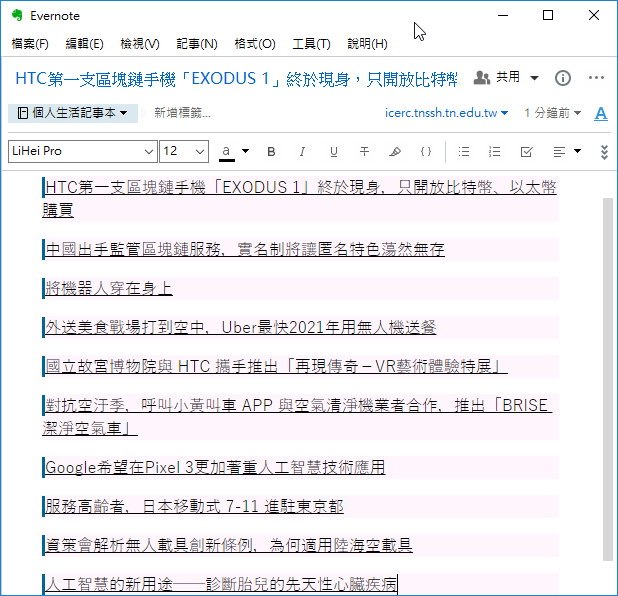Open the note info button
Image resolution: width=618 pixels, height=596 pixels.
click(563, 78)
